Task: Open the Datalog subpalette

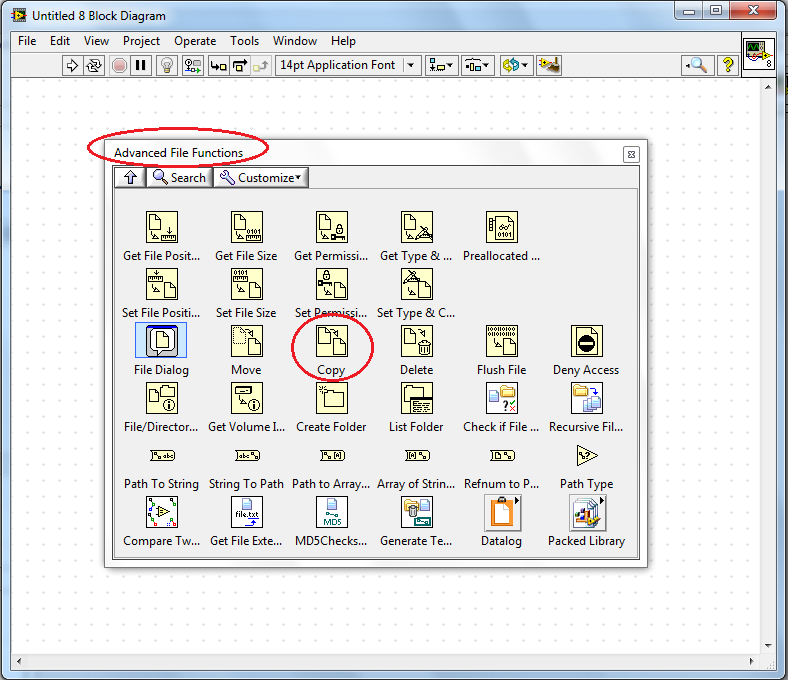Action: (x=502, y=513)
